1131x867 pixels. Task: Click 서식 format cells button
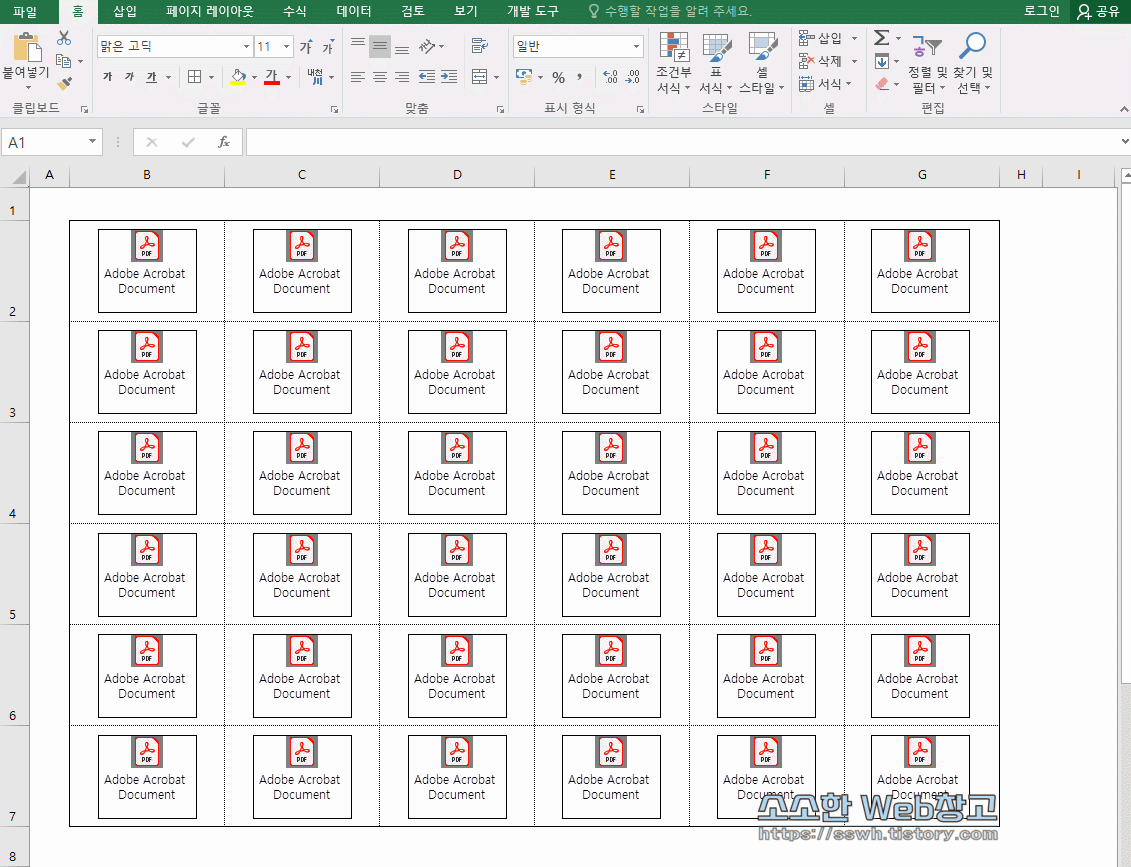pyautogui.click(x=826, y=84)
